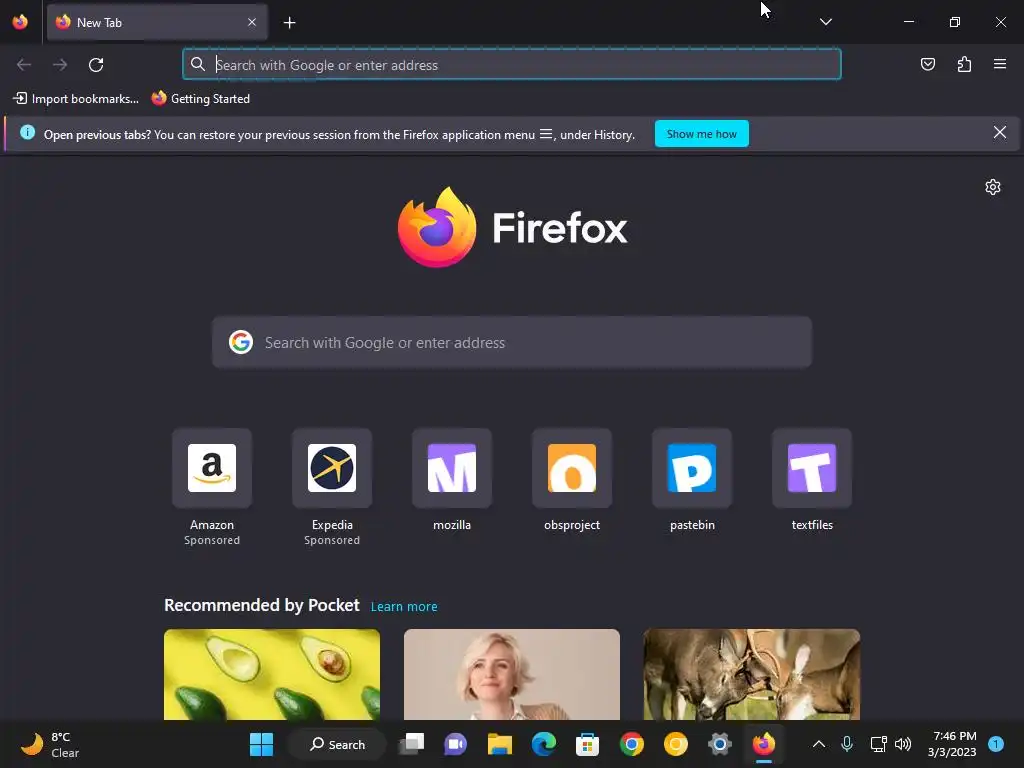Click the Show me how button
This screenshot has height=768, width=1024.
tap(701, 134)
